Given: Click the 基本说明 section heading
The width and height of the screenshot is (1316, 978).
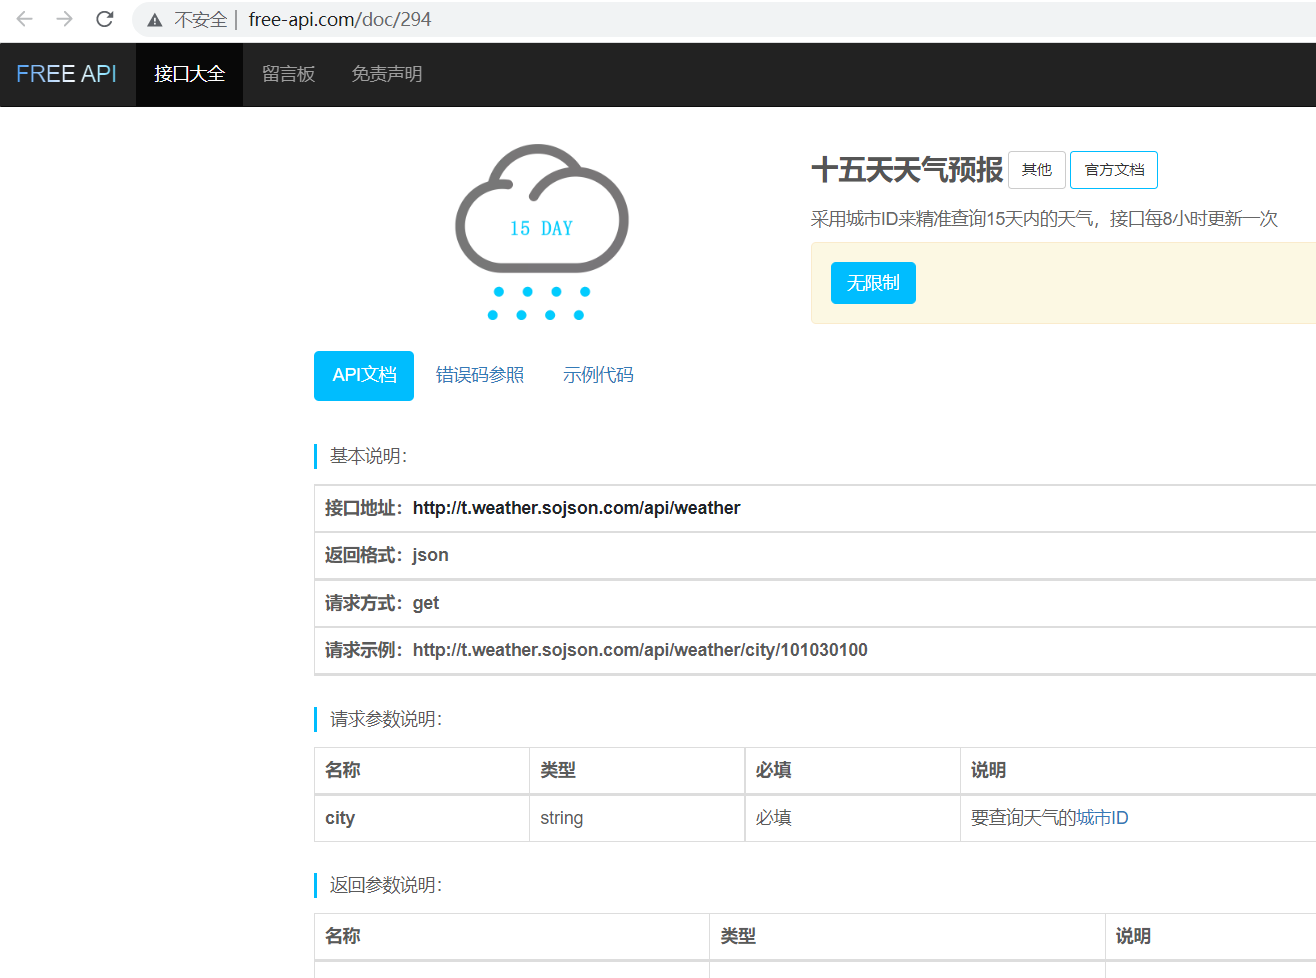Looking at the screenshot, I should 368,456.
